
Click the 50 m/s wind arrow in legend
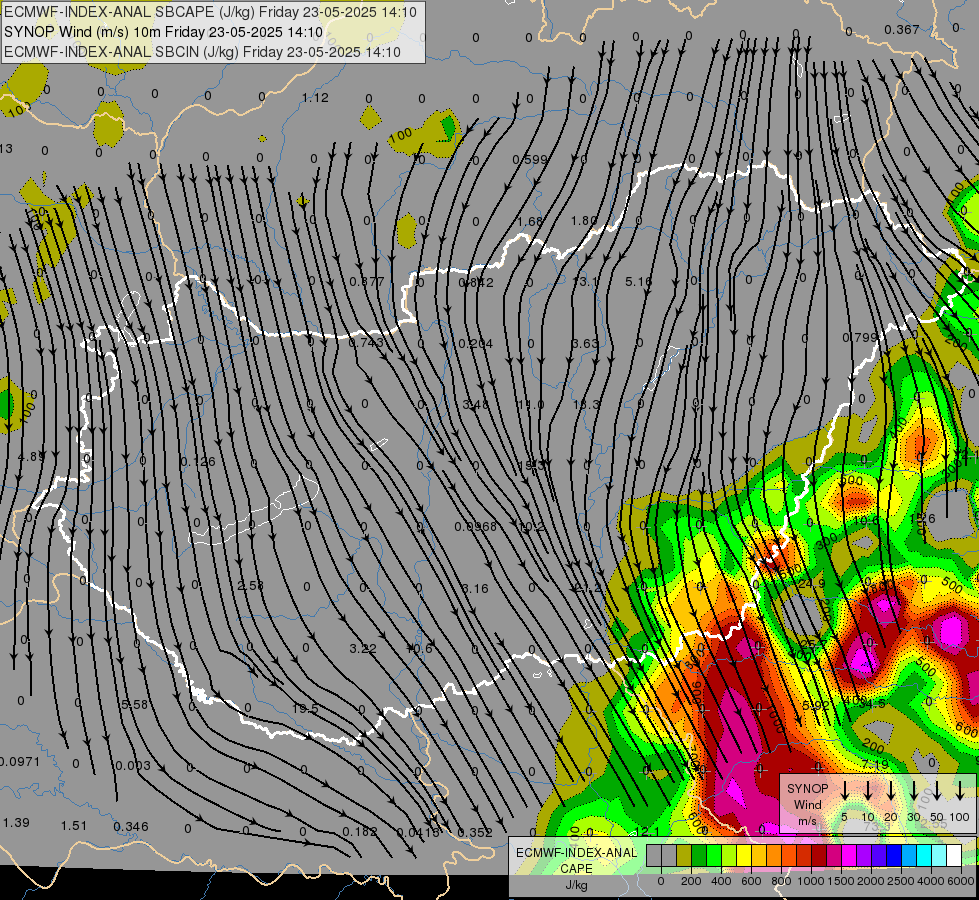pos(937,791)
